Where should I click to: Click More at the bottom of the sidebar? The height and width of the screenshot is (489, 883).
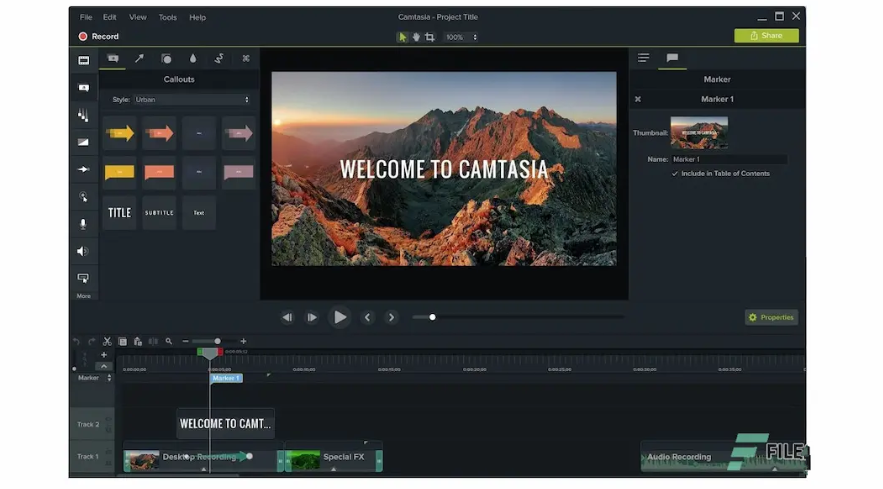(x=83, y=296)
